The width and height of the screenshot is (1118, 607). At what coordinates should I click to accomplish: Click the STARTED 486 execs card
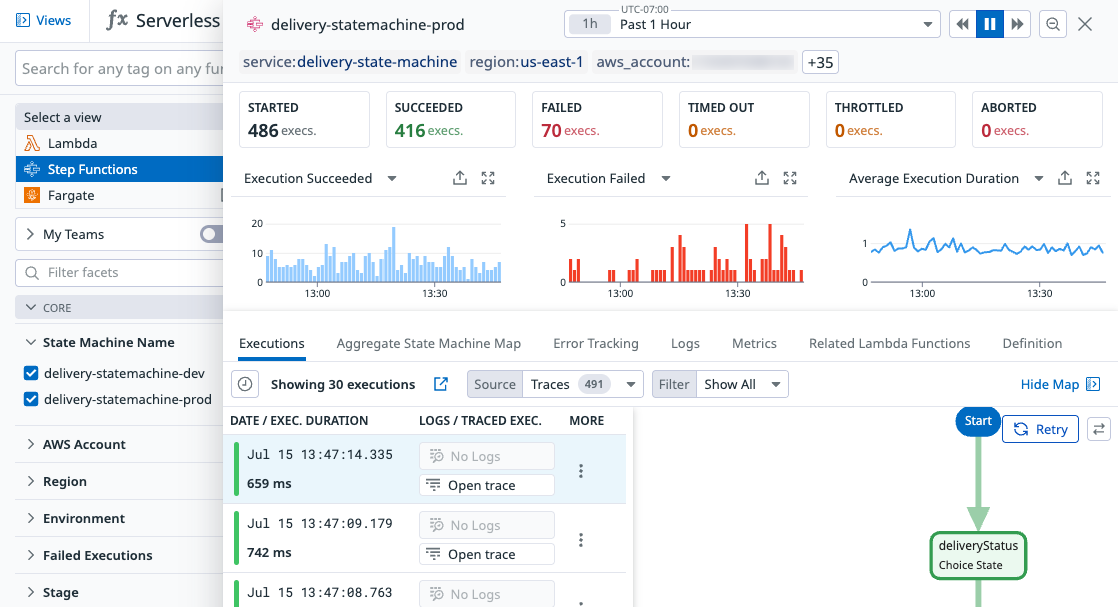304,119
